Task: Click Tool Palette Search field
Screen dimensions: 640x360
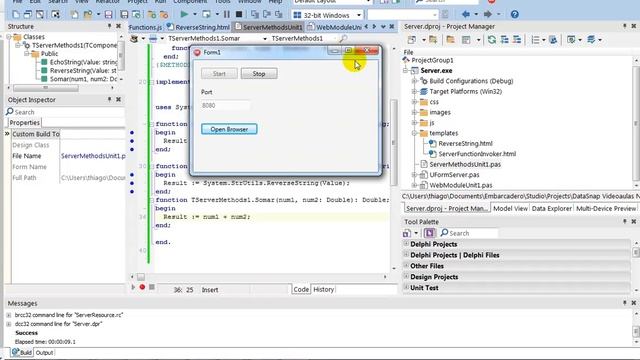Action: click(469, 233)
